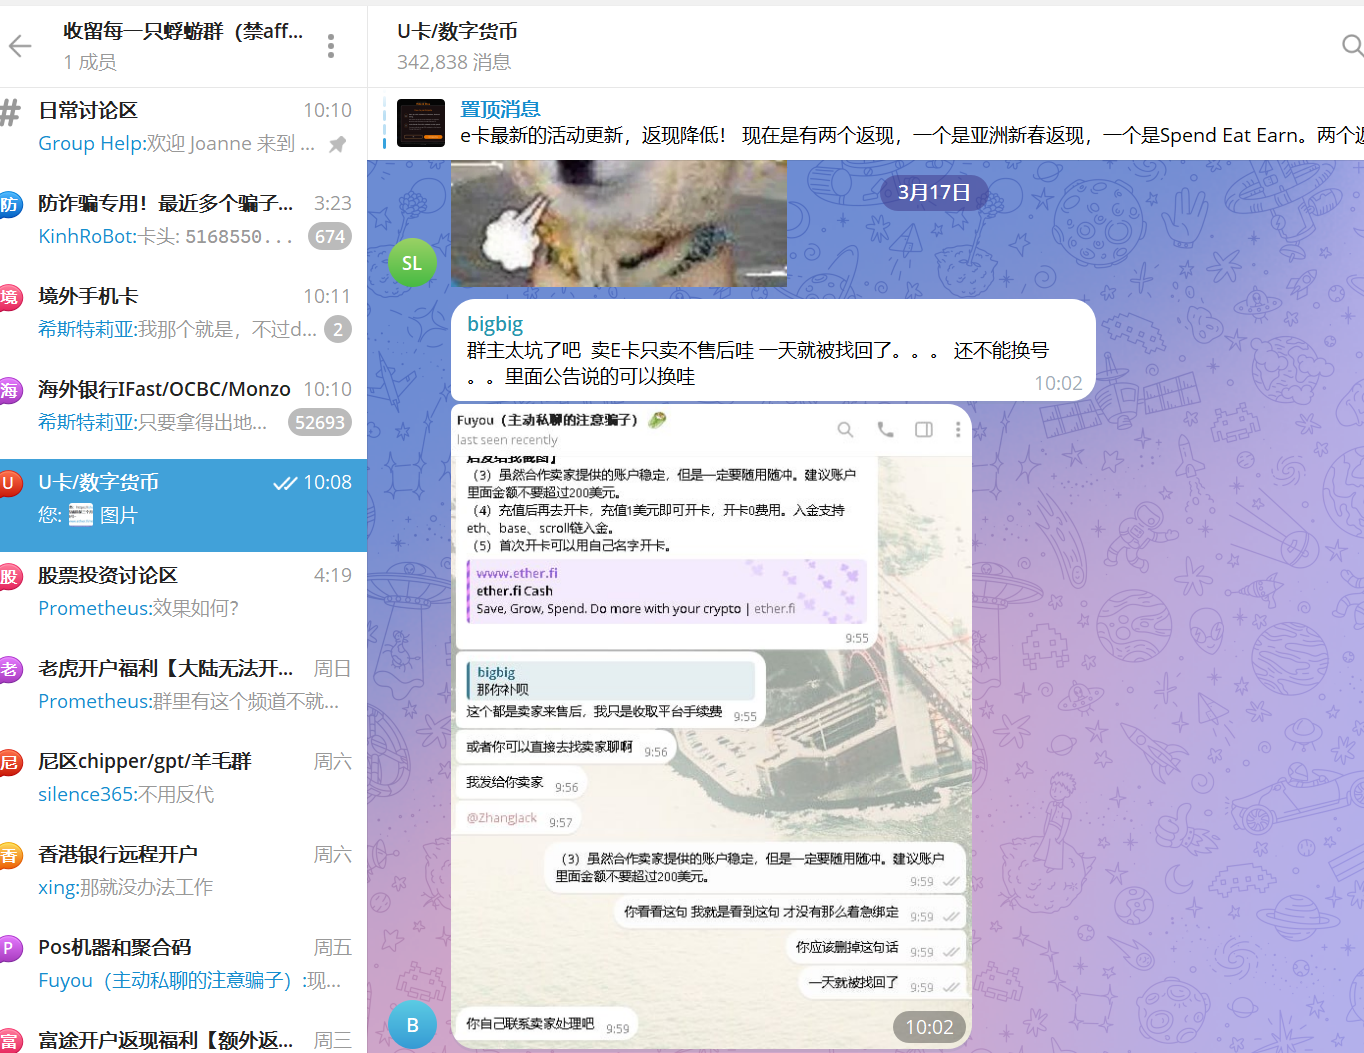Click the search icon in the U卡/数字货币 header
Viewport: 1364px width, 1053px height.
[x=1352, y=45]
